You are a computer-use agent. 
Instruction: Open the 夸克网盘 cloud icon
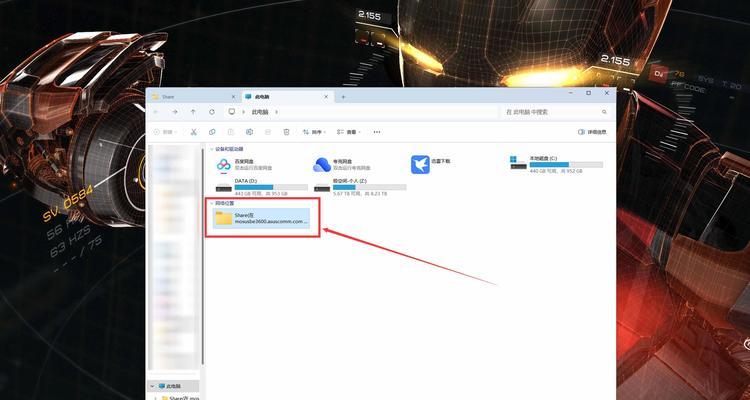(321, 165)
